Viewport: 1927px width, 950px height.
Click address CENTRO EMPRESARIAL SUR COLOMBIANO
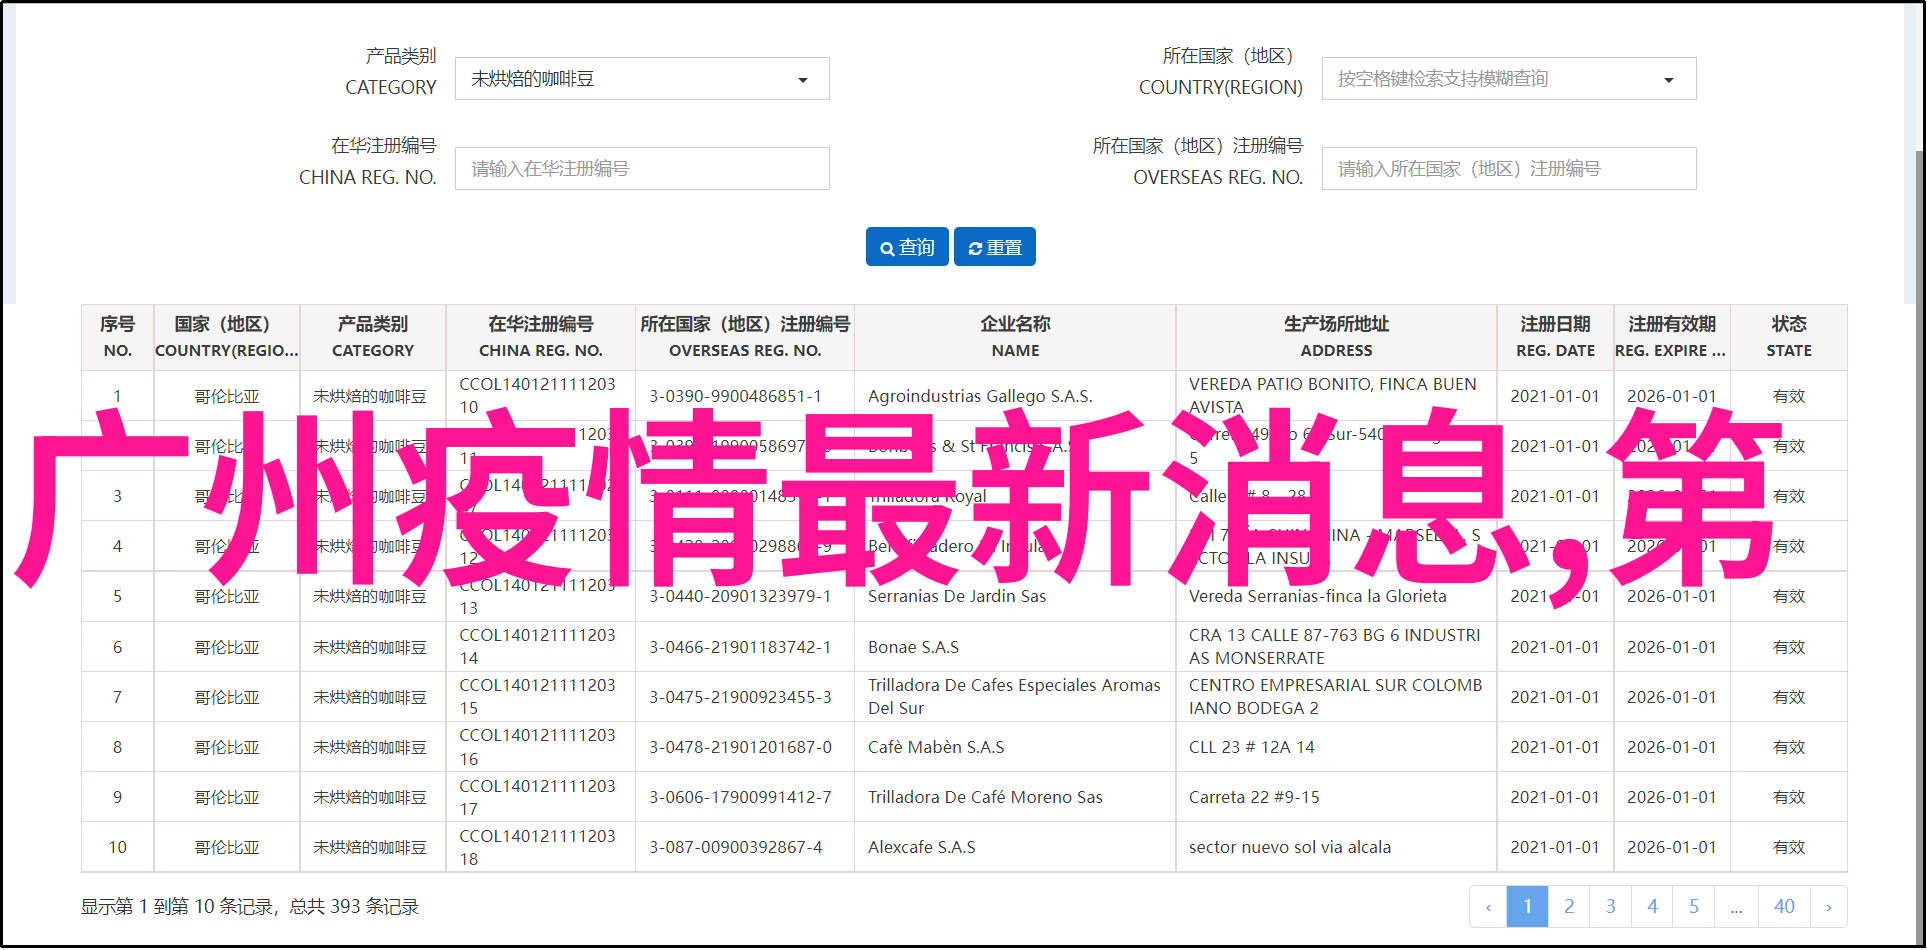click(1335, 697)
